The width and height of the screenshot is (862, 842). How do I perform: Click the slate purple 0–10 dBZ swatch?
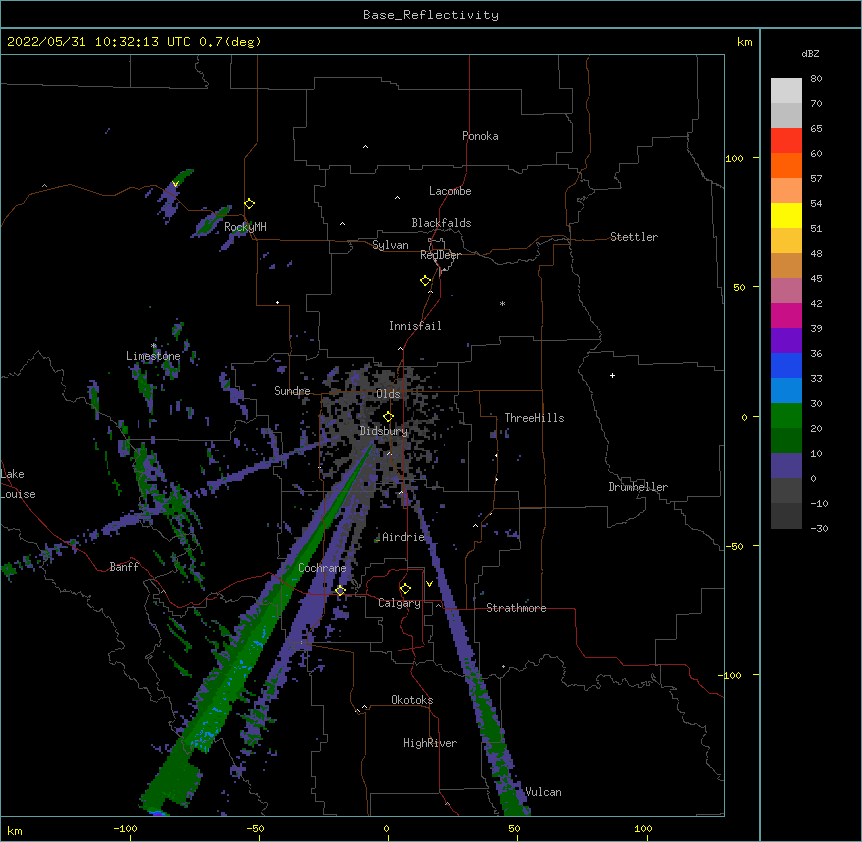point(786,466)
